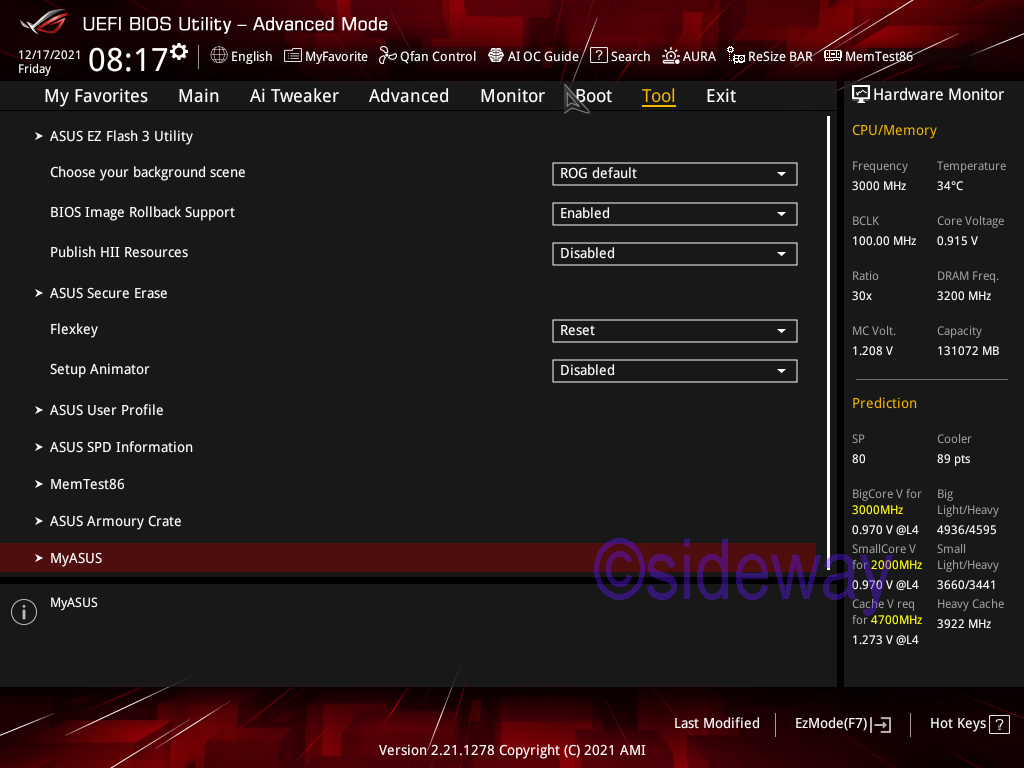The width and height of the screenshot is (1024, 768).
Task: Open the highlighted MyASUS entry
Action: 408,558
